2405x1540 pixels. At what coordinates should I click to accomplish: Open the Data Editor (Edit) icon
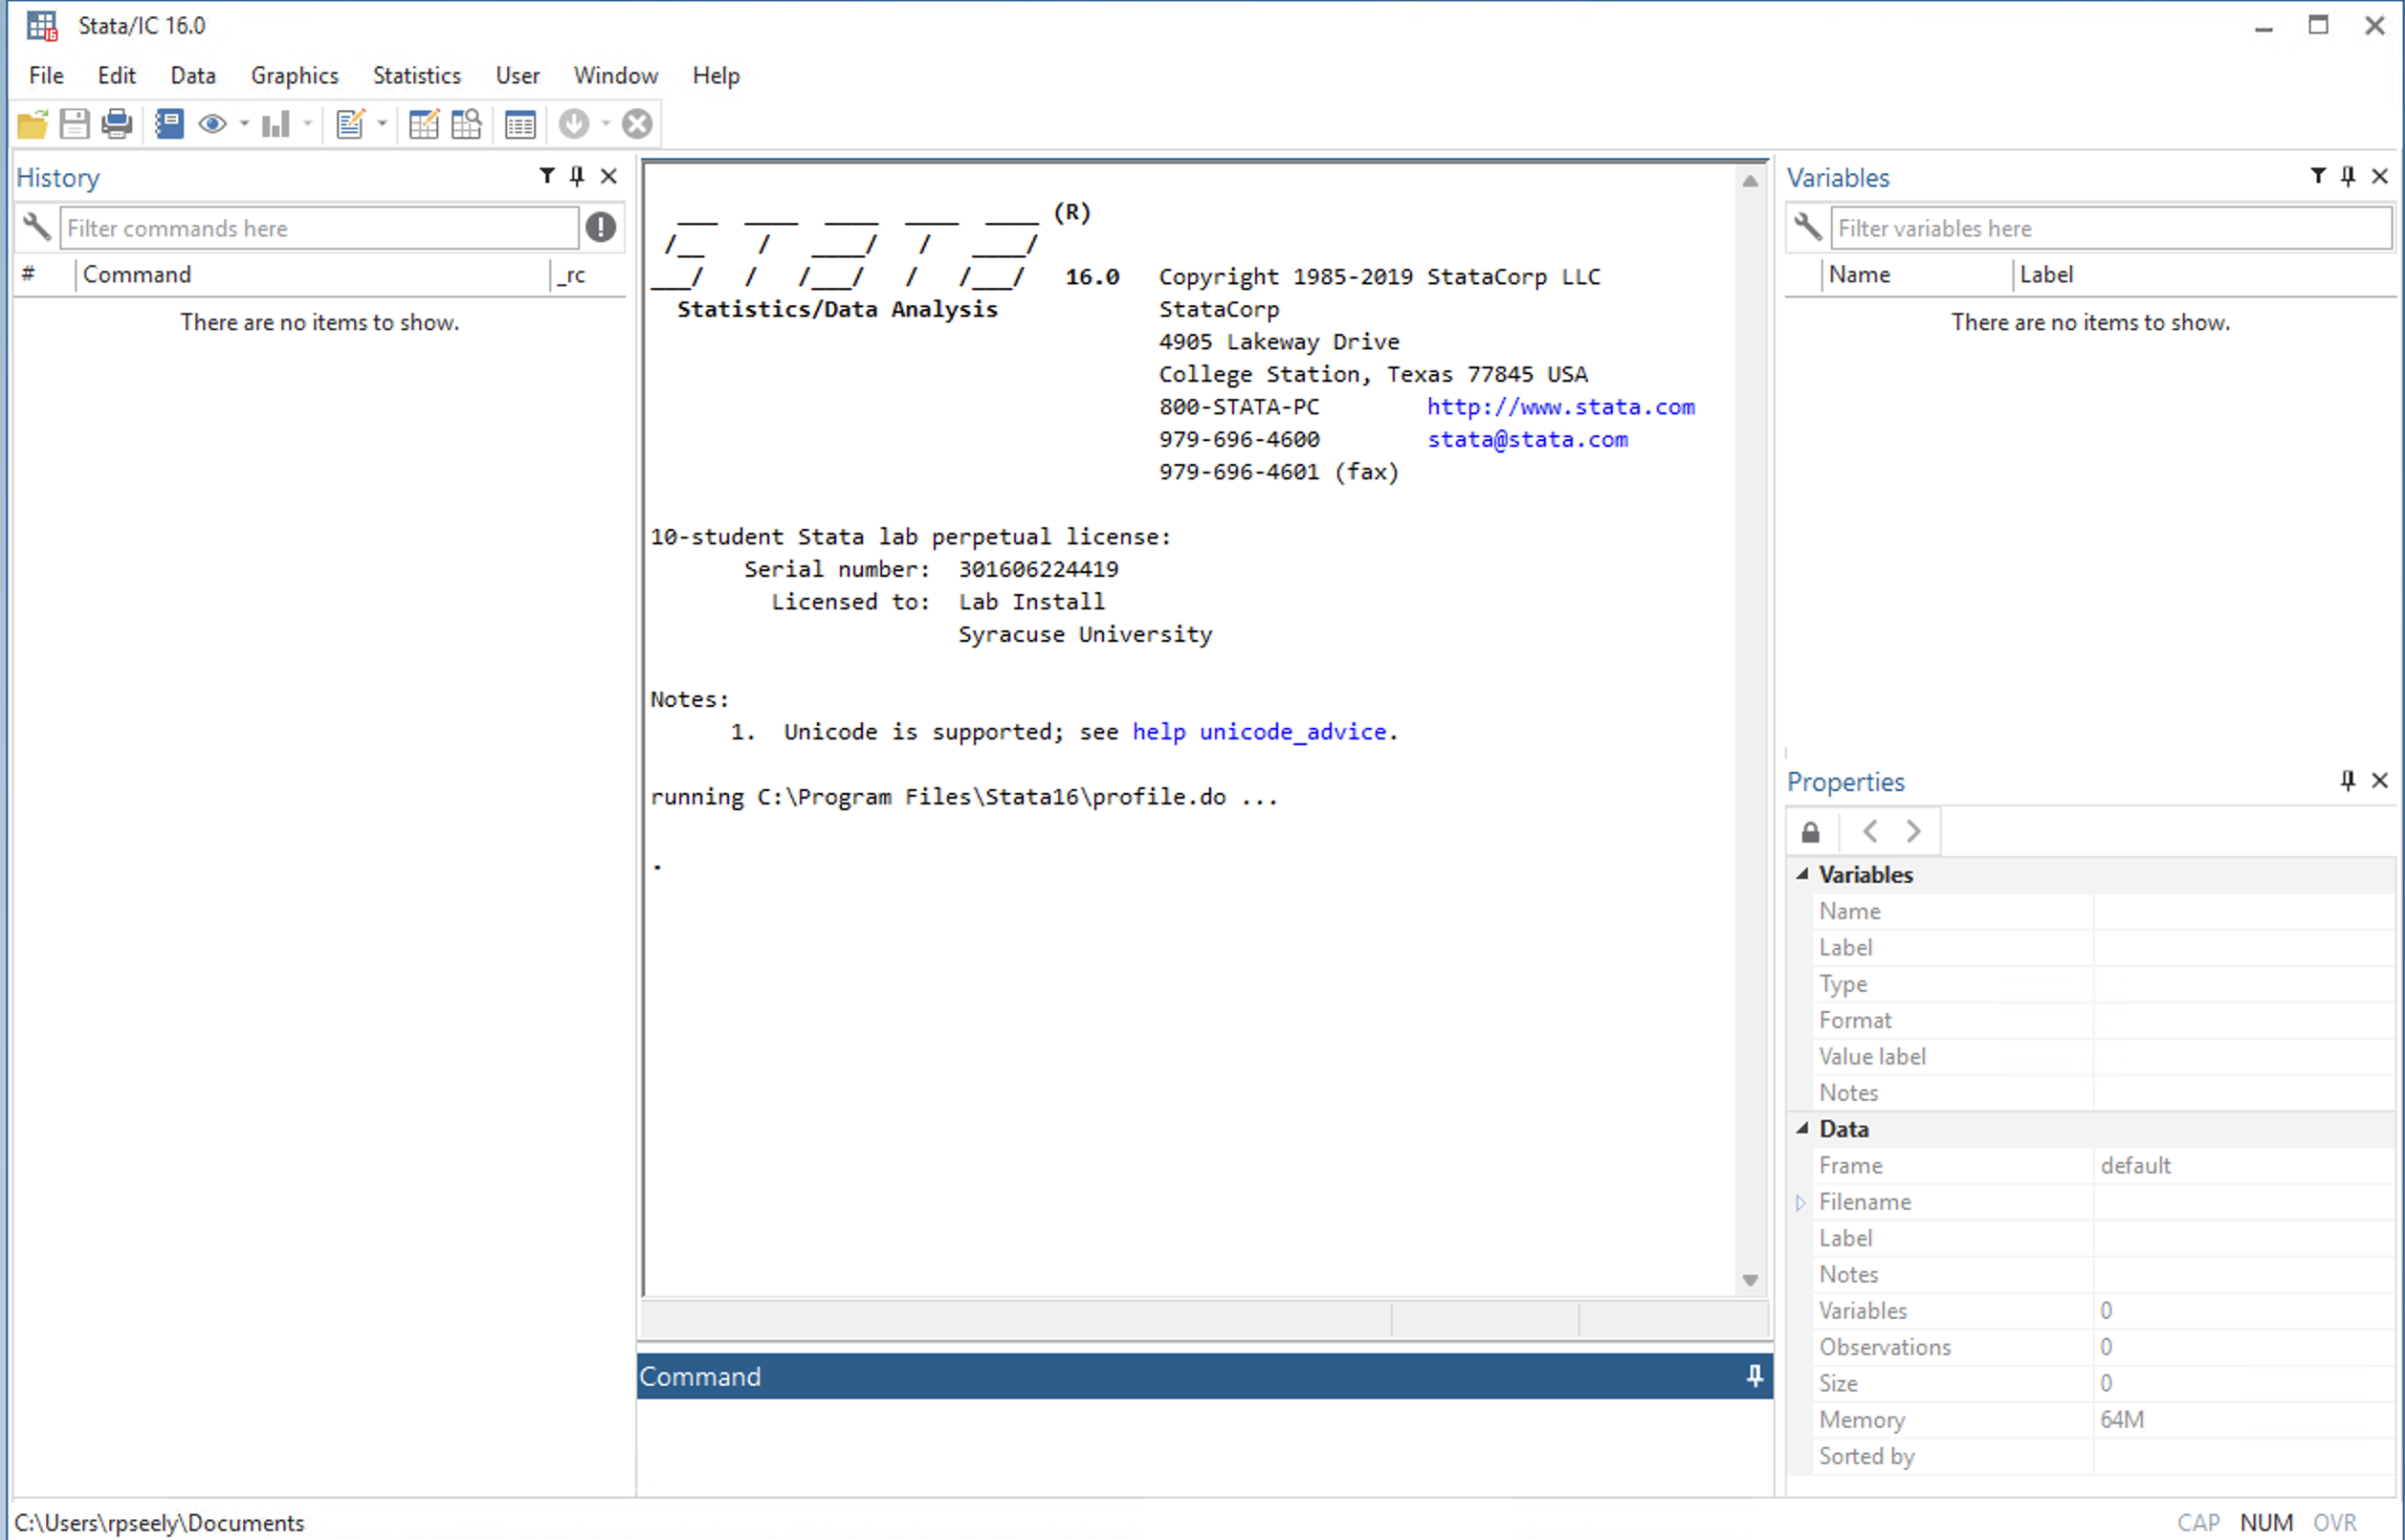click(423, 124)
